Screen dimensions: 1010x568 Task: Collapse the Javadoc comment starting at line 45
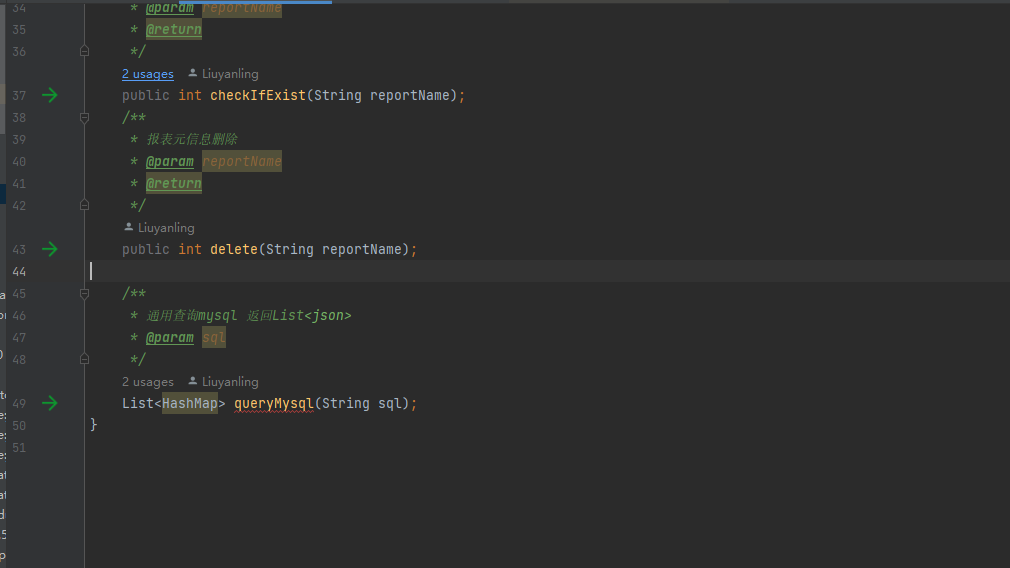[x=85, y=293]
